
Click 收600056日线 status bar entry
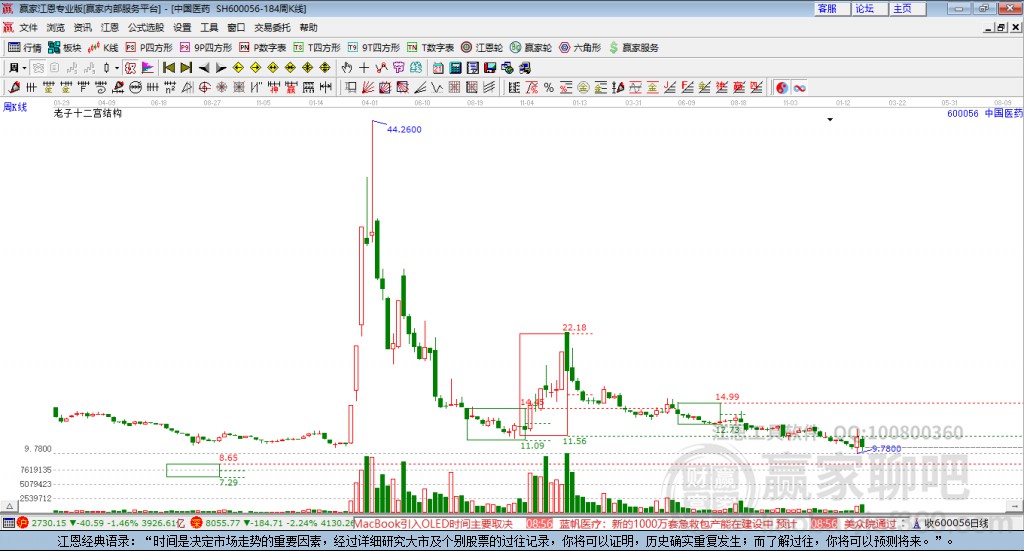coord(955,523)
